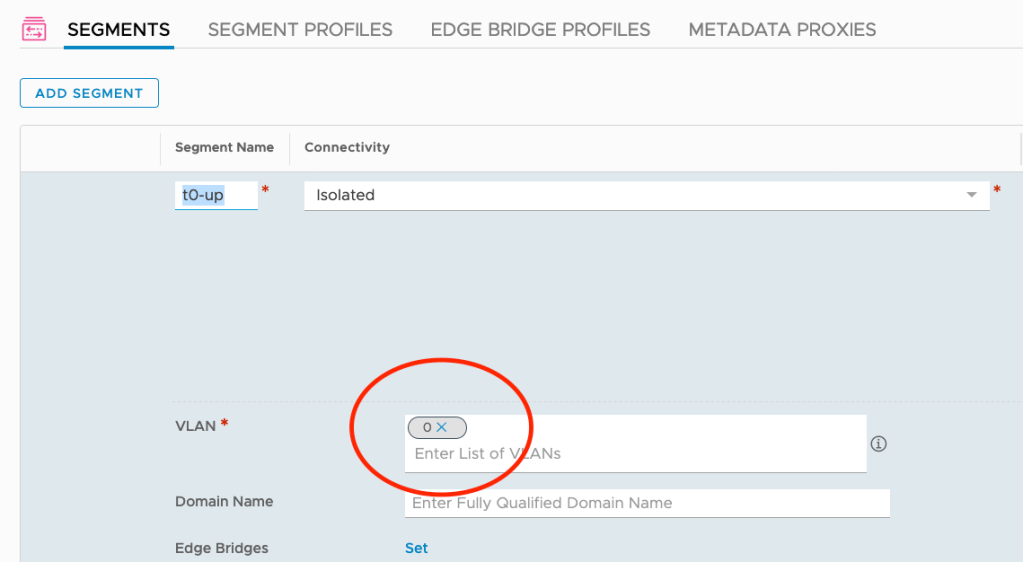Click the Enter List of VLANs field

600,454
